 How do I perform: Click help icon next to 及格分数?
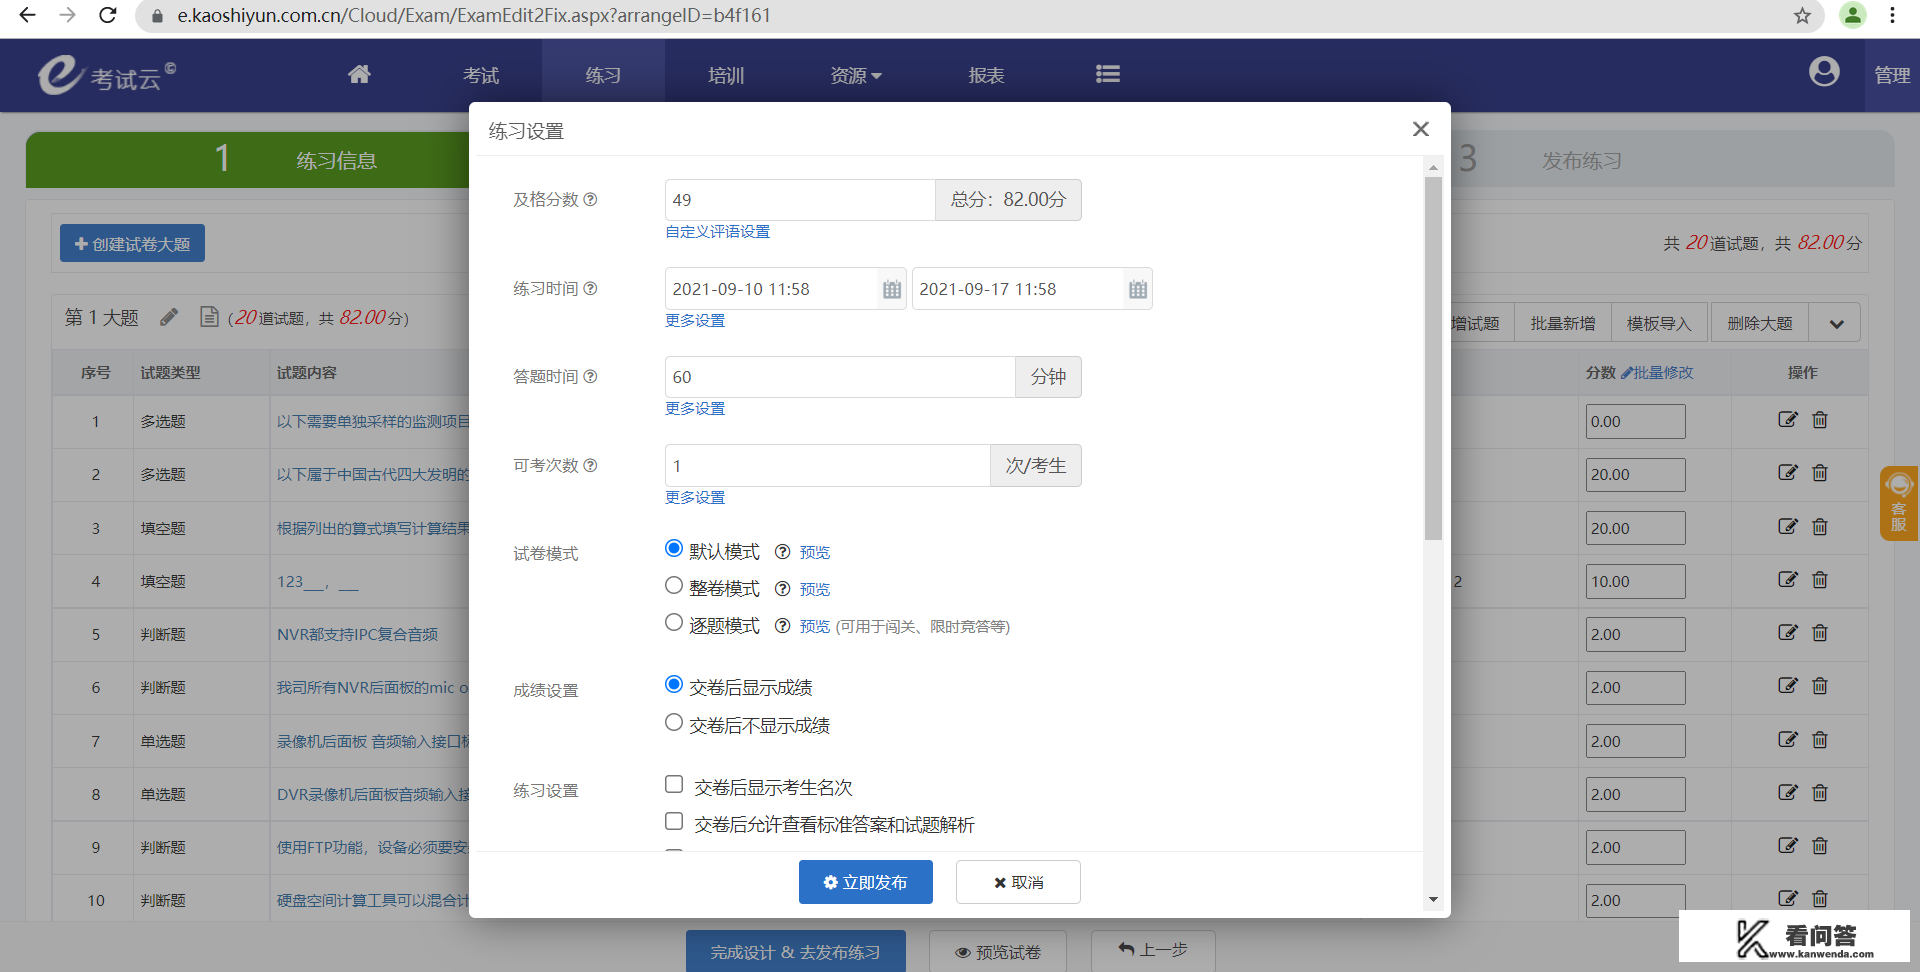[590, 199]
